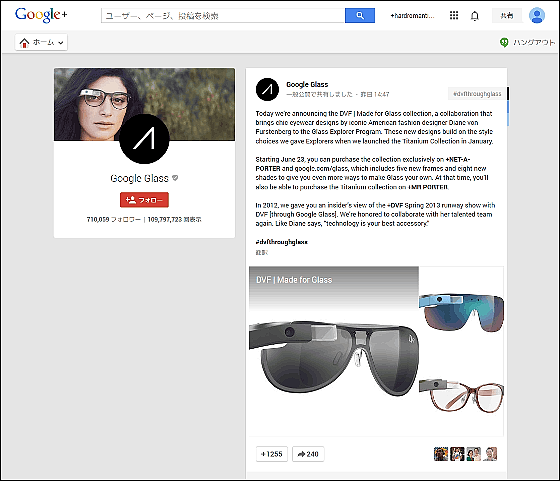The width and height of the screenshot is (560, 481).
Task: Click the reshare 240 button
Action: click(308, 454)
